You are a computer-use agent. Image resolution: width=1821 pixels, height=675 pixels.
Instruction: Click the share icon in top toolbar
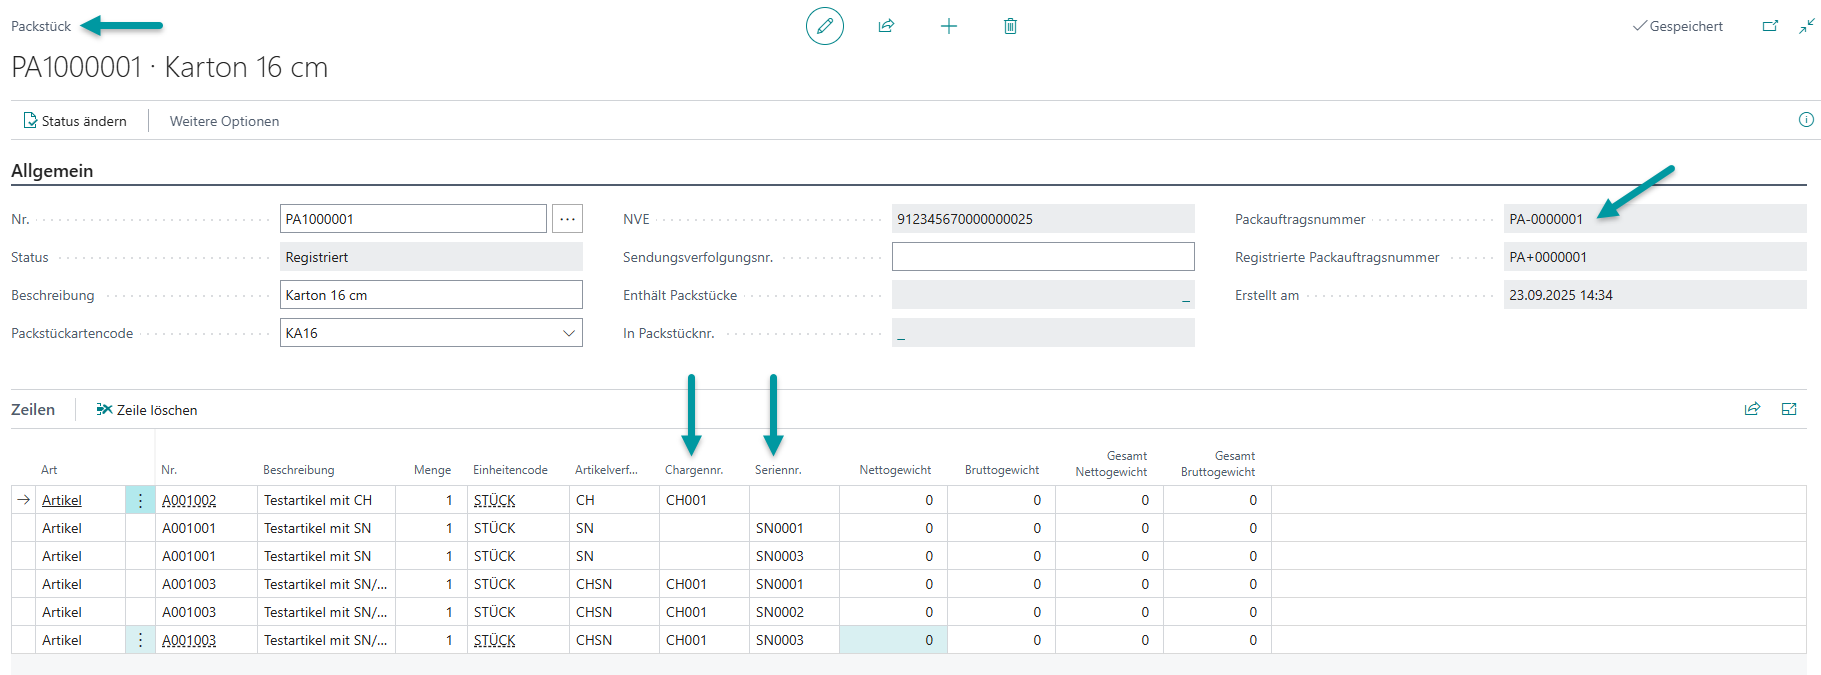[x=886, y=26]
